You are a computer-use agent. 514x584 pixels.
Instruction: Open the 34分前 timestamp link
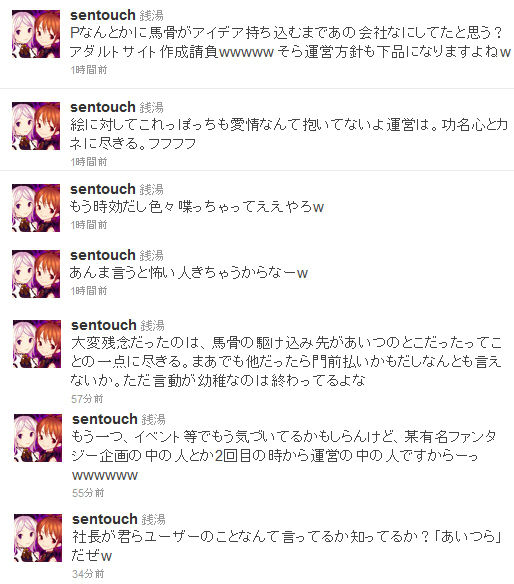pos(88,574)
